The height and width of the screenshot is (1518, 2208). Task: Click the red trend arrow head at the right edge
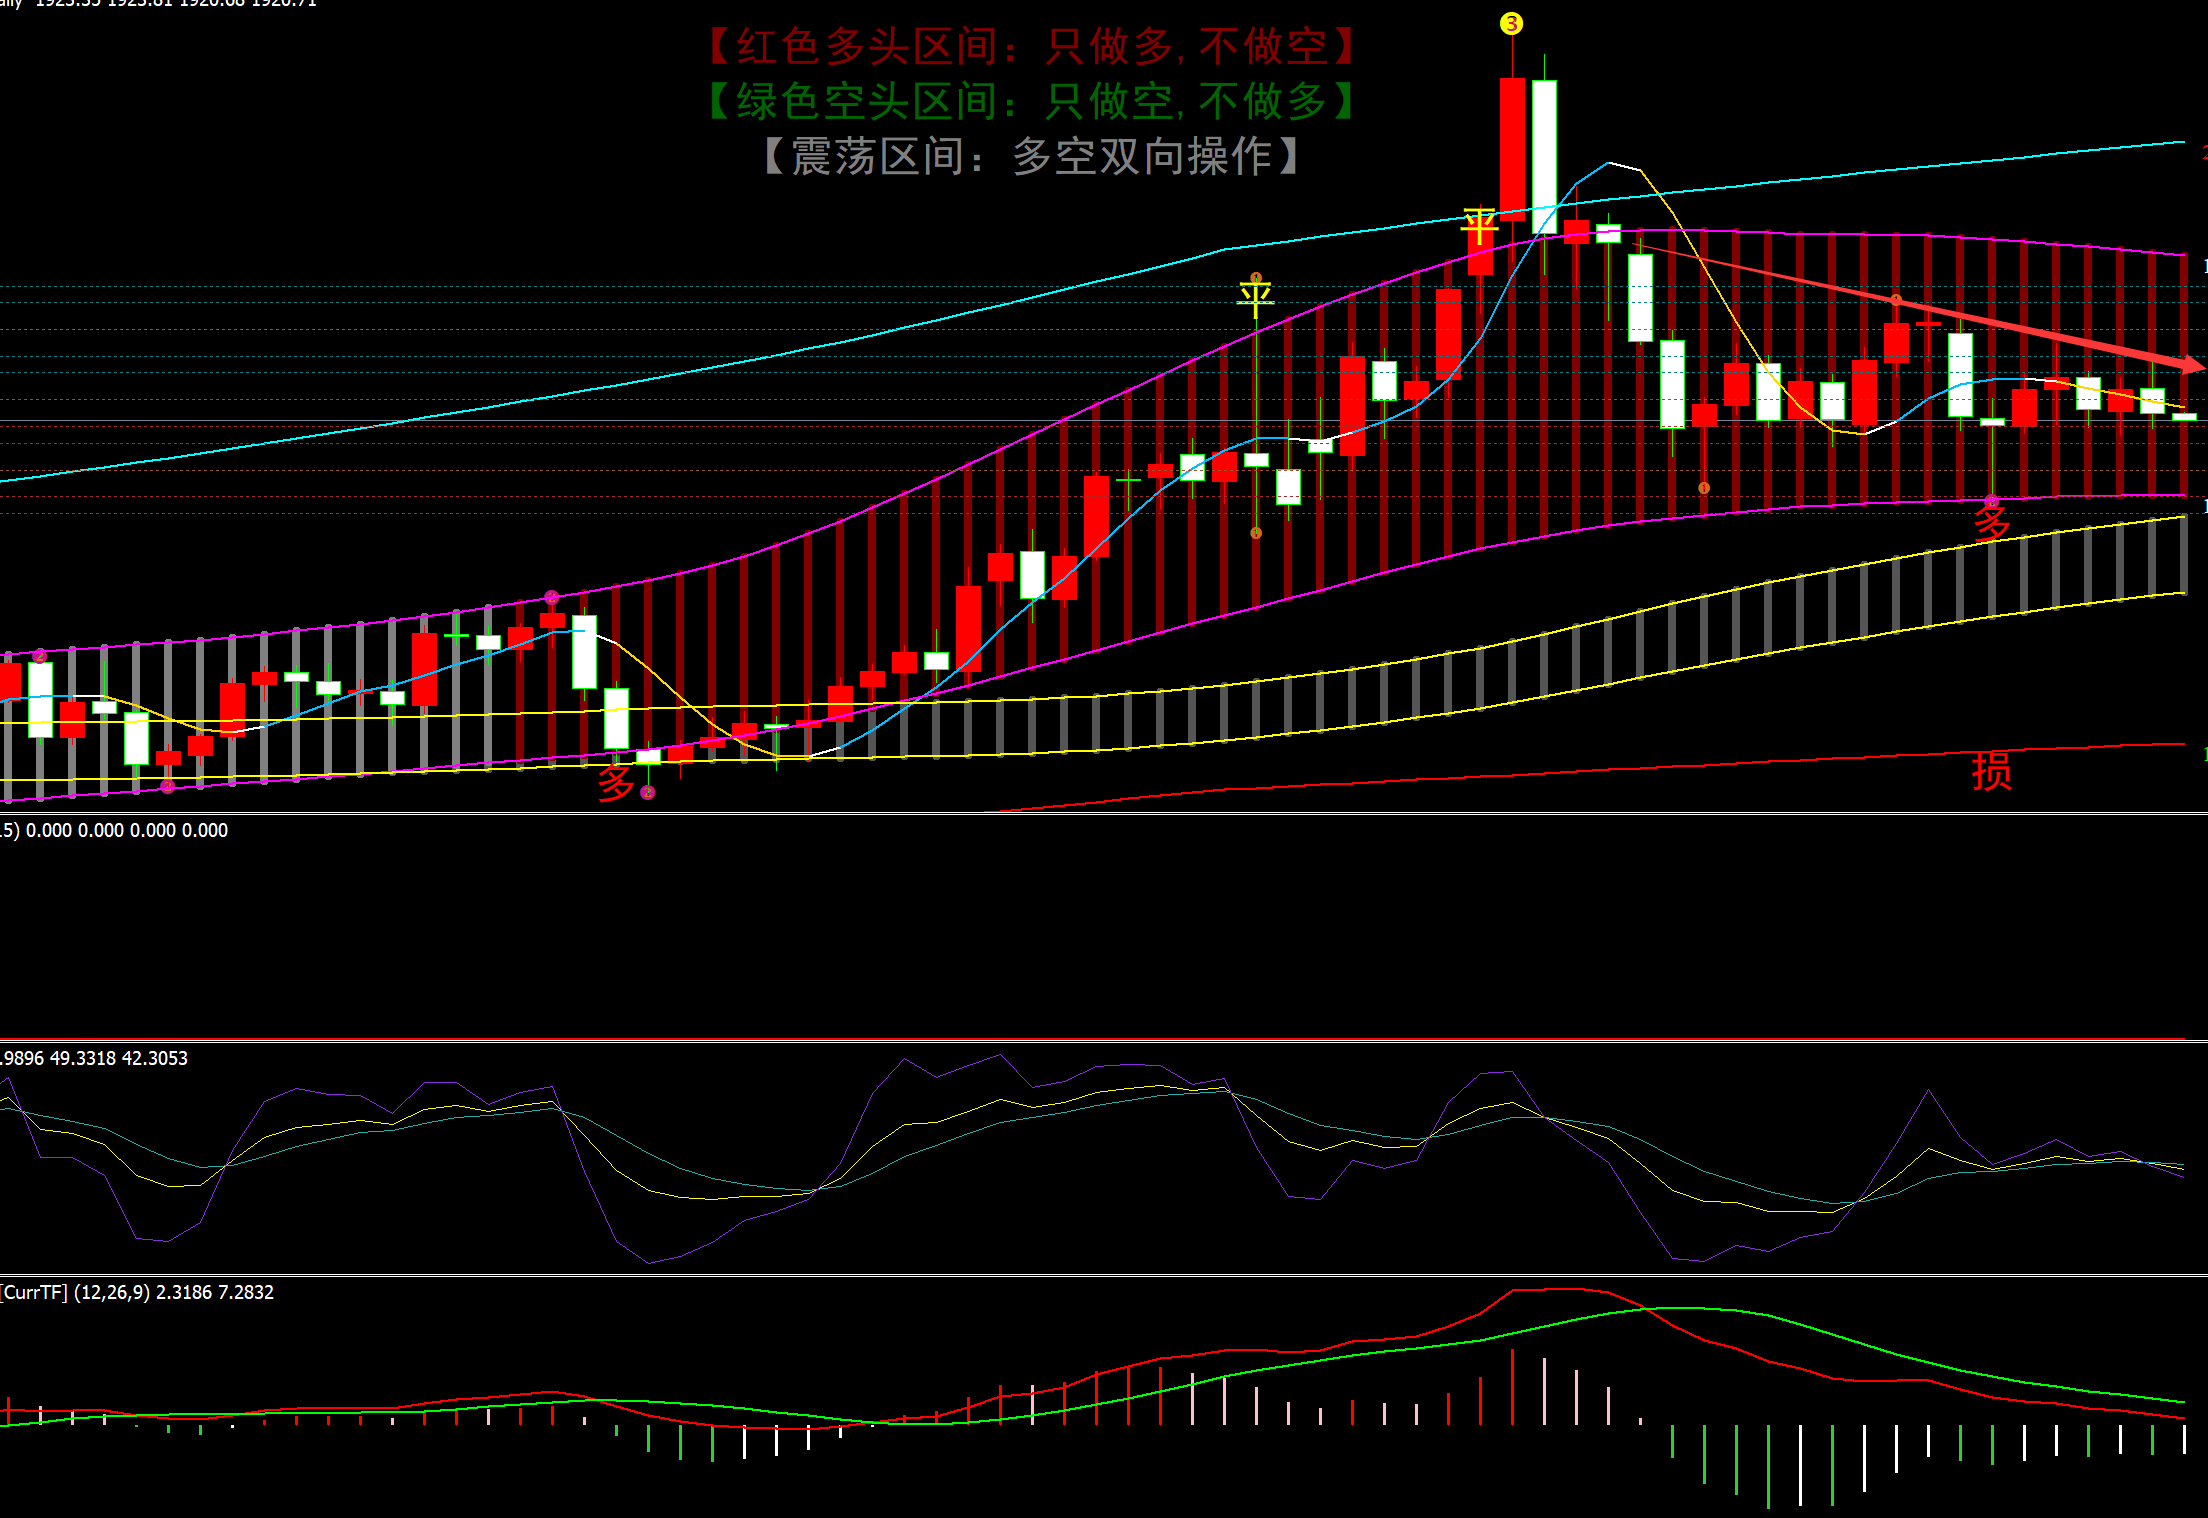tap(2192, 364)
